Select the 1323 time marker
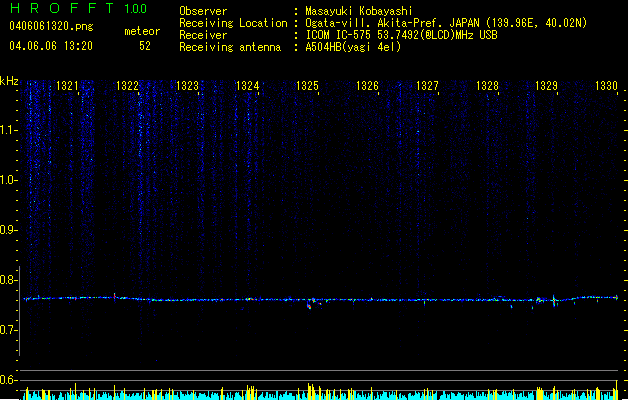629x400 pixels. pyautogui.click(x=187, y=86)
